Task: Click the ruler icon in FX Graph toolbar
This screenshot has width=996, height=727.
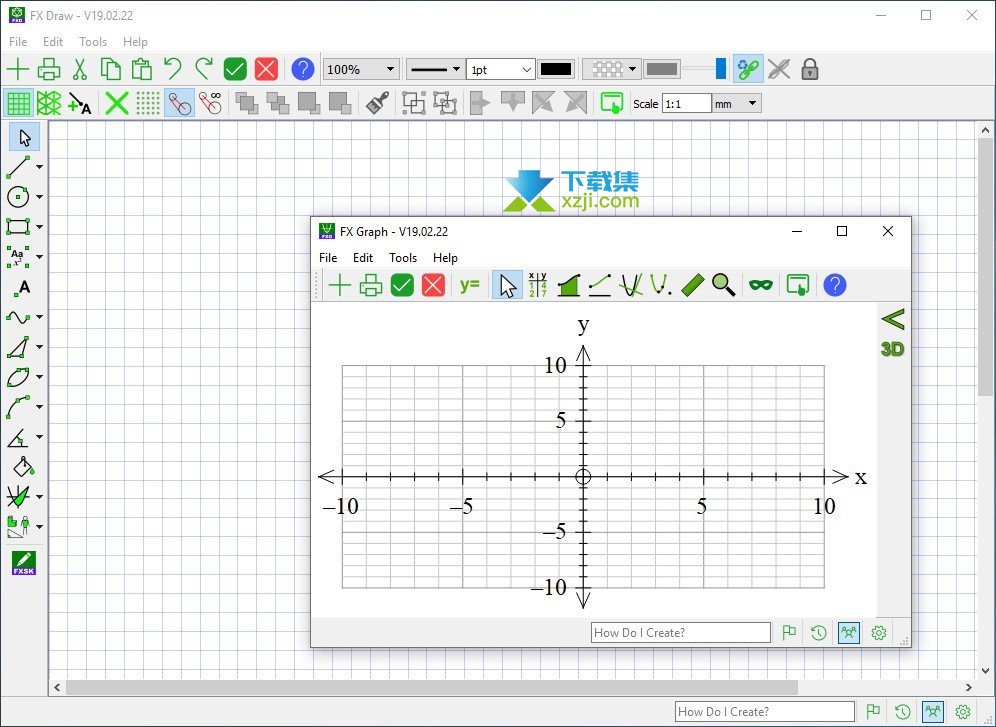Action: (x=692, y=285)
